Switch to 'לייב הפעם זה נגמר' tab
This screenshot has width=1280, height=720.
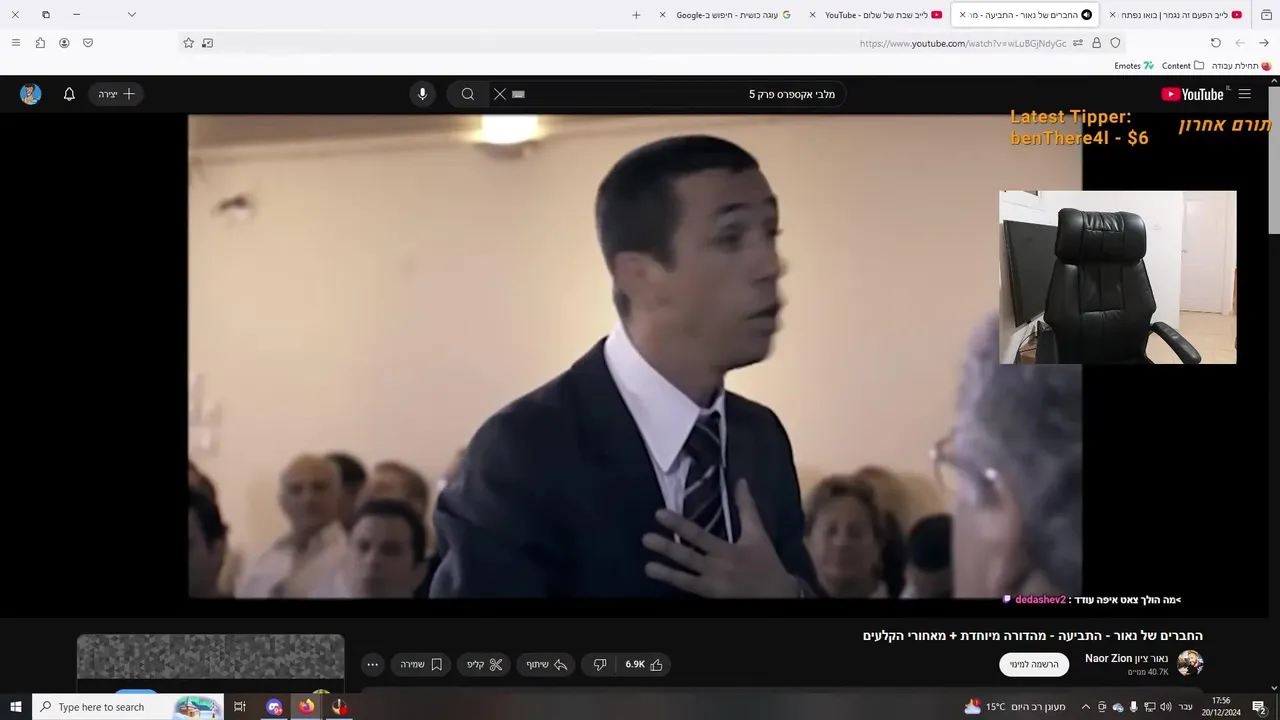coord(1175,15)
